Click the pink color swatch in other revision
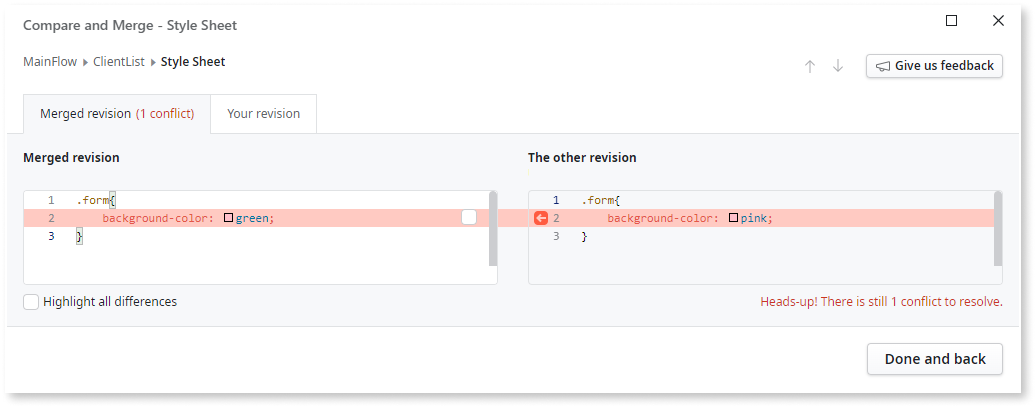The image size is (1036, 408). coord(734,218)
